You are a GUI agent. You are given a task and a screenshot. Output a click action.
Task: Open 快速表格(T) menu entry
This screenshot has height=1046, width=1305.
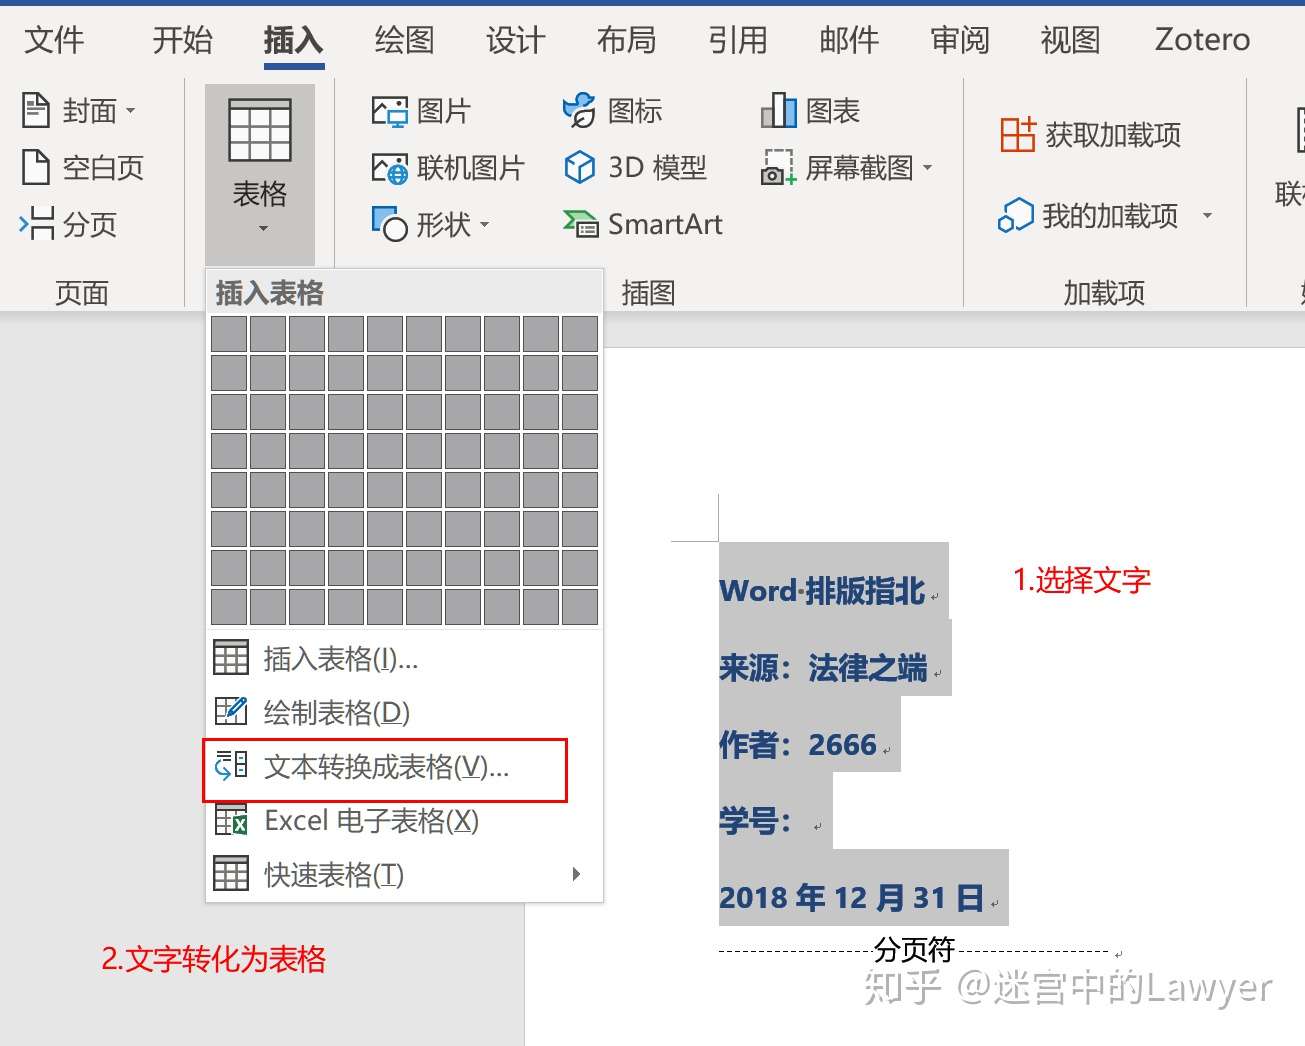[404, 874]
